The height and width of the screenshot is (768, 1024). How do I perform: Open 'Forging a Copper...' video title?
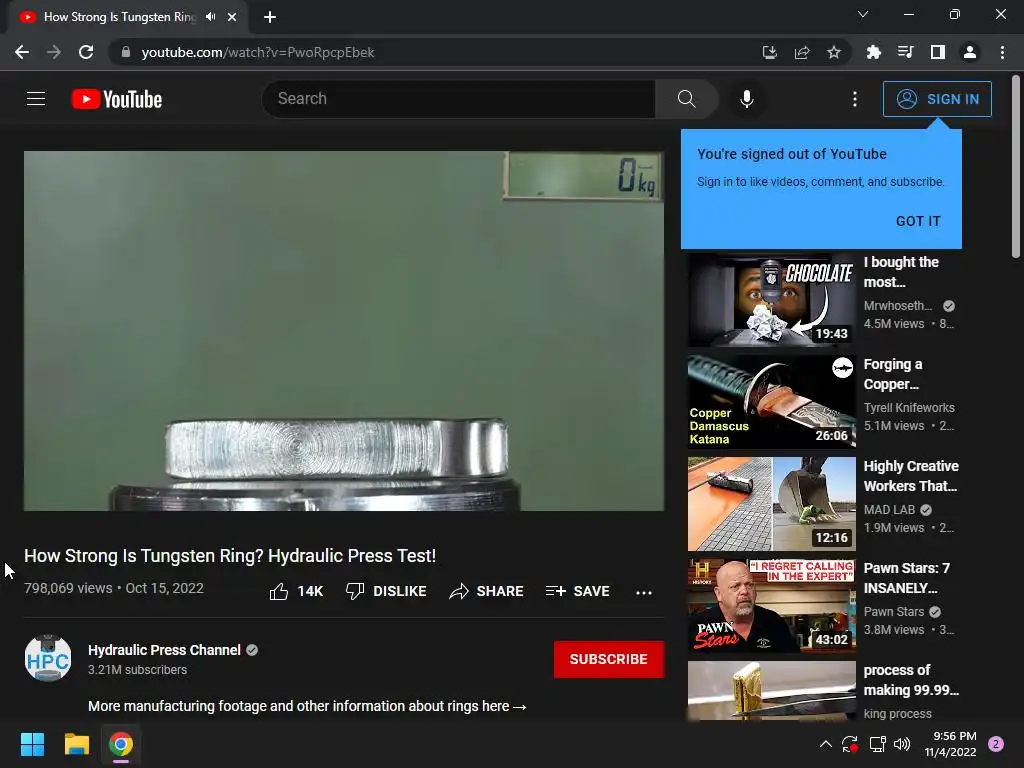coord(893,374)
